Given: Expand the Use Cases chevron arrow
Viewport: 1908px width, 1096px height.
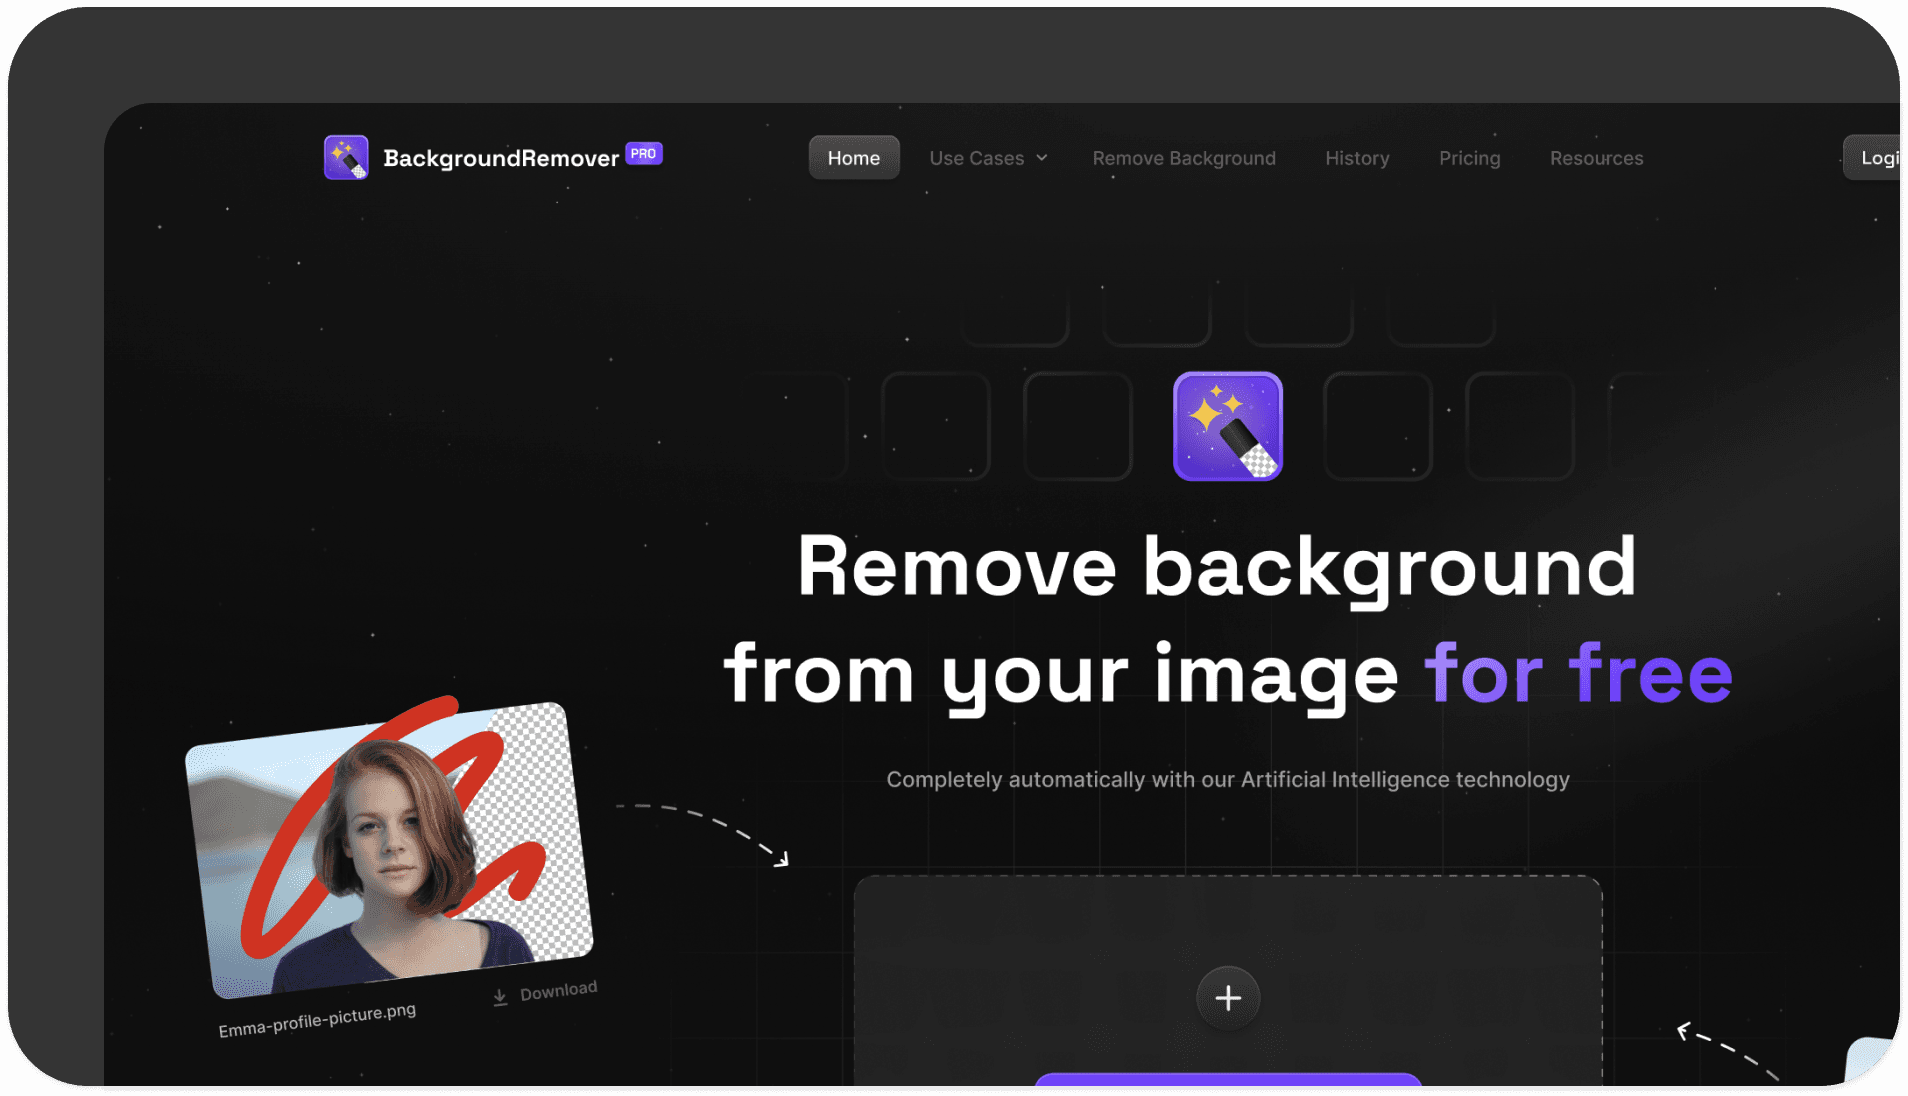Looking at the screenshot, I should coord(1042,158).
